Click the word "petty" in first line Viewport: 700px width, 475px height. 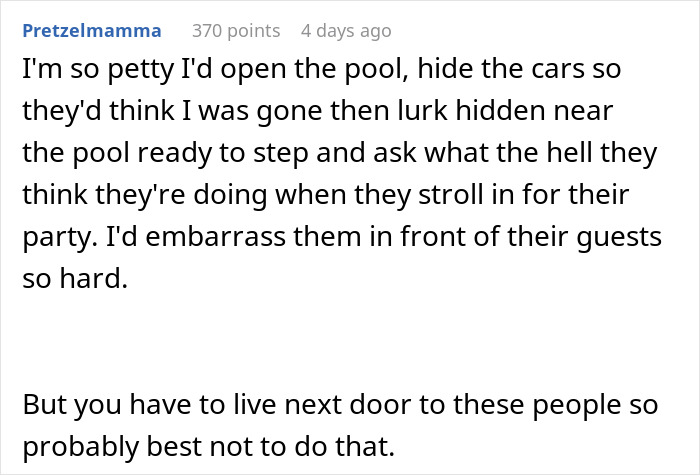click(141, 70)
